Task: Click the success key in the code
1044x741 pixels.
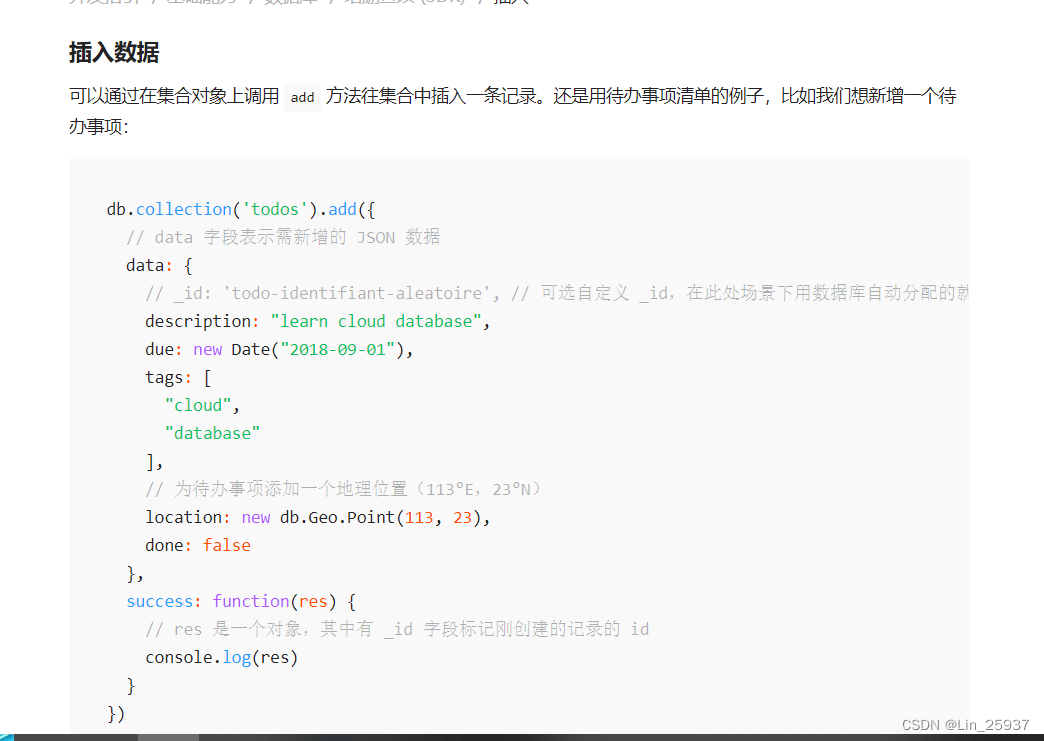Action: (x=159, y=601)
